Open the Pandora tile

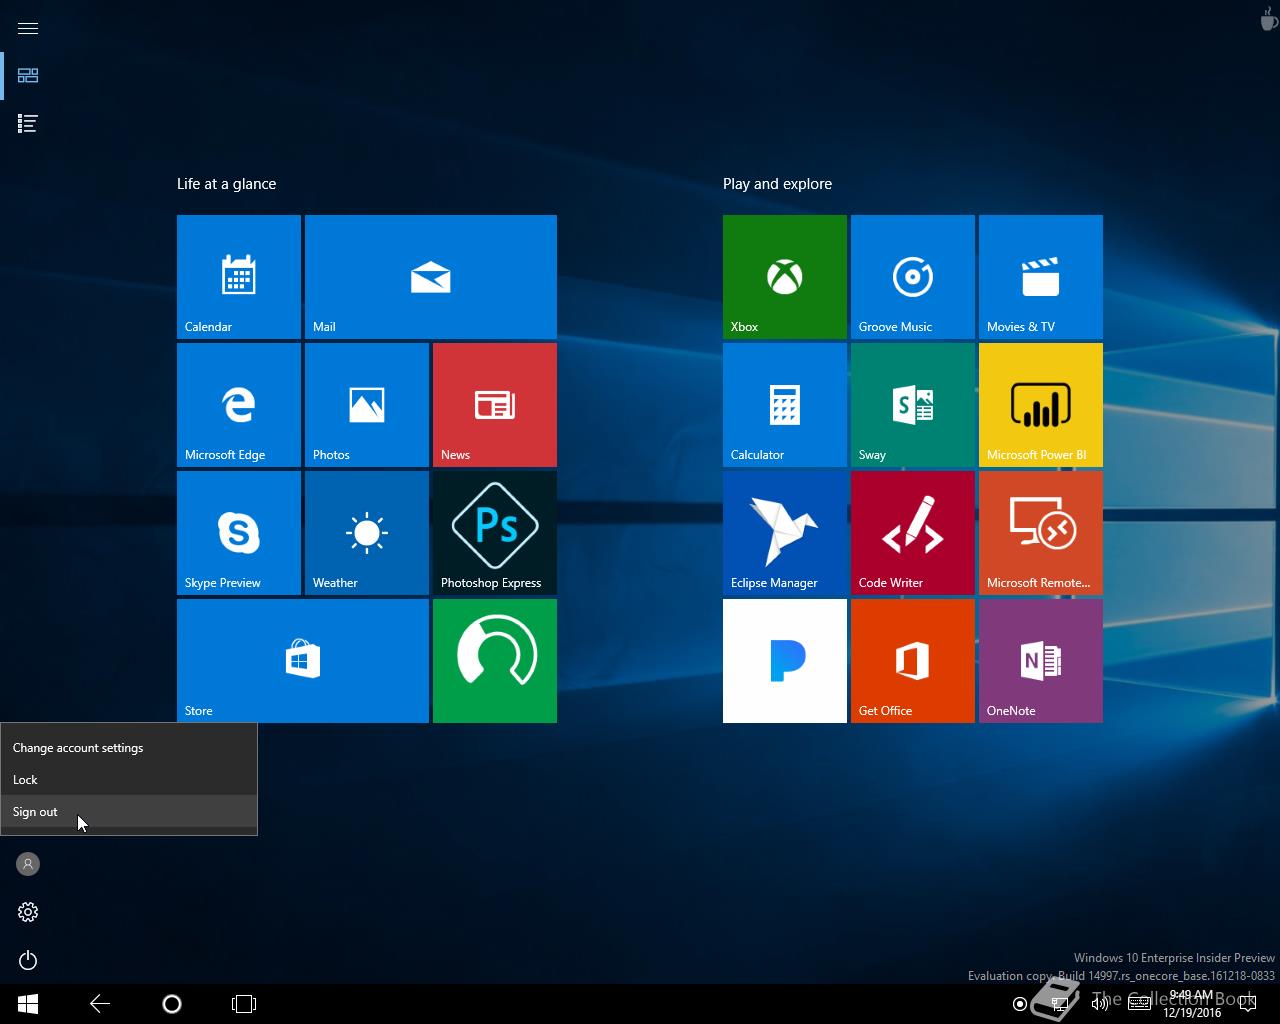(x=785, y=661)
